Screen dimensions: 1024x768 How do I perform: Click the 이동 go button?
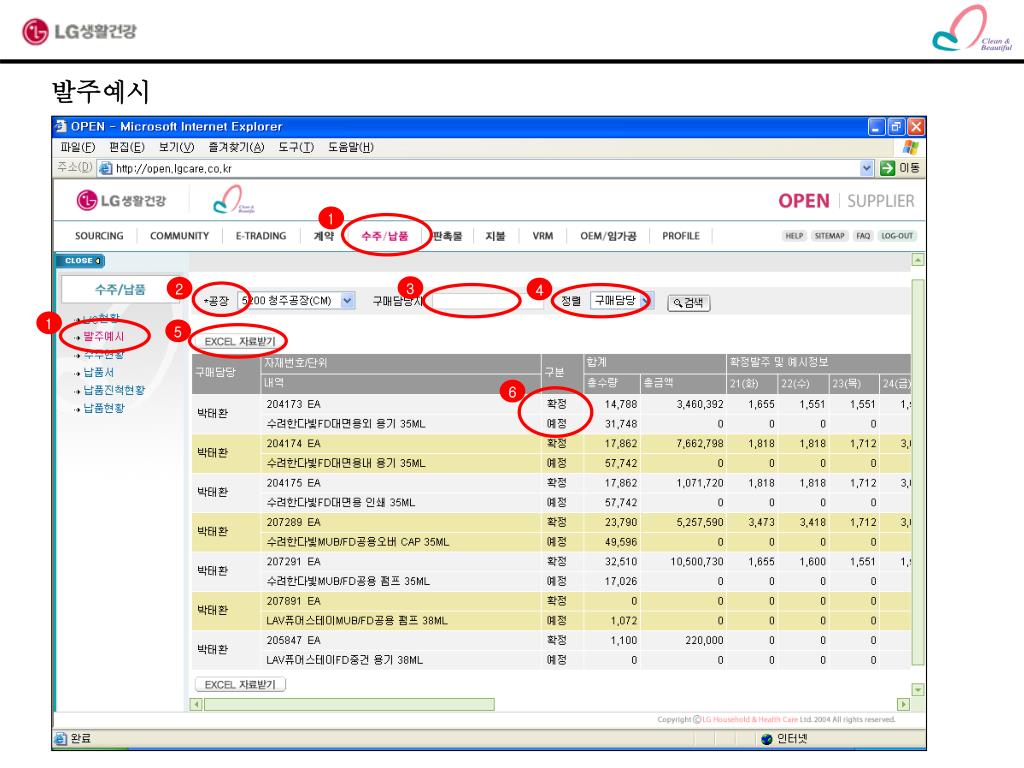click(900, 168)
